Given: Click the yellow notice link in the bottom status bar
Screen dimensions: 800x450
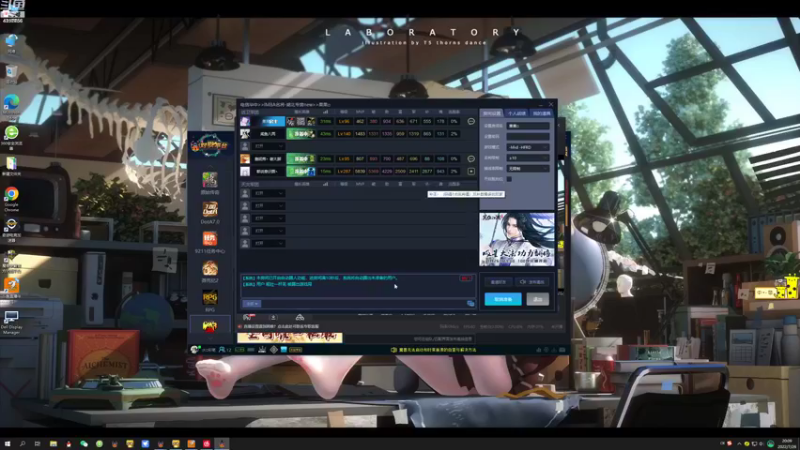Looking at the screenshot, I should tap(433, 350).
